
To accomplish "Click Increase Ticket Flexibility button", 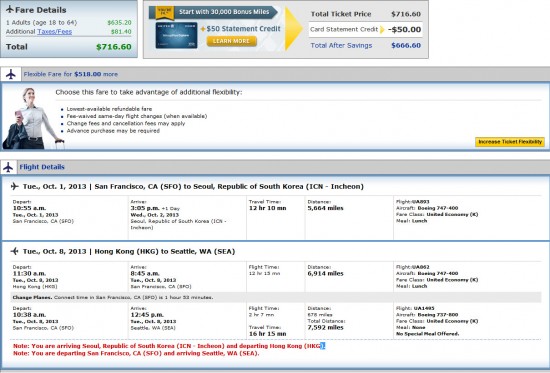I will (x=510, y=142).
